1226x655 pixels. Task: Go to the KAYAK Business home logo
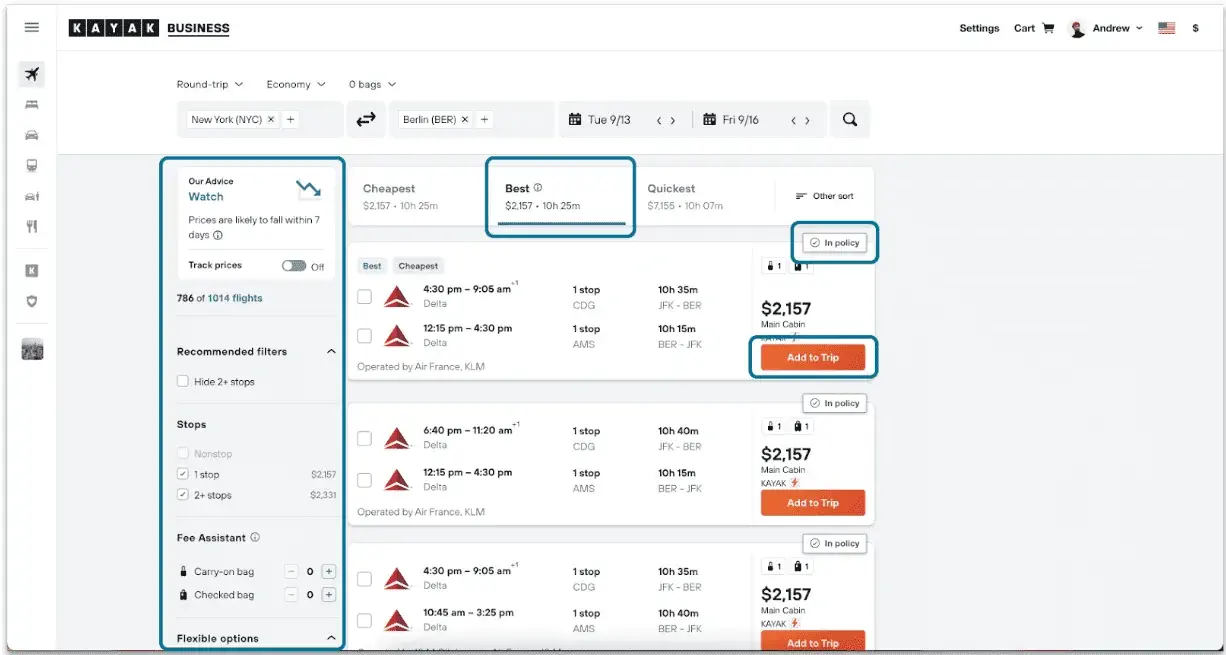click(149, 29)
